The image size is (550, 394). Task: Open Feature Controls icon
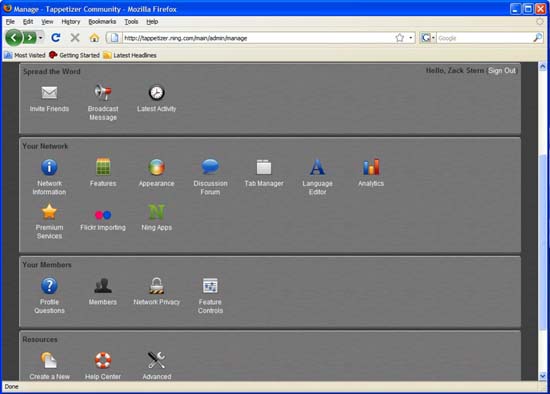pos(210,286)
